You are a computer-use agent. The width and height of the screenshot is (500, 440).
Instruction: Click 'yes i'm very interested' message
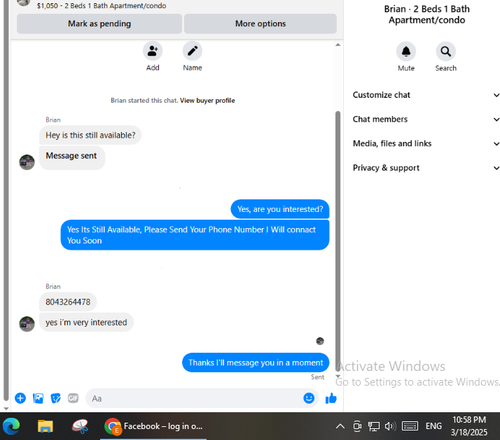(86, 322)
